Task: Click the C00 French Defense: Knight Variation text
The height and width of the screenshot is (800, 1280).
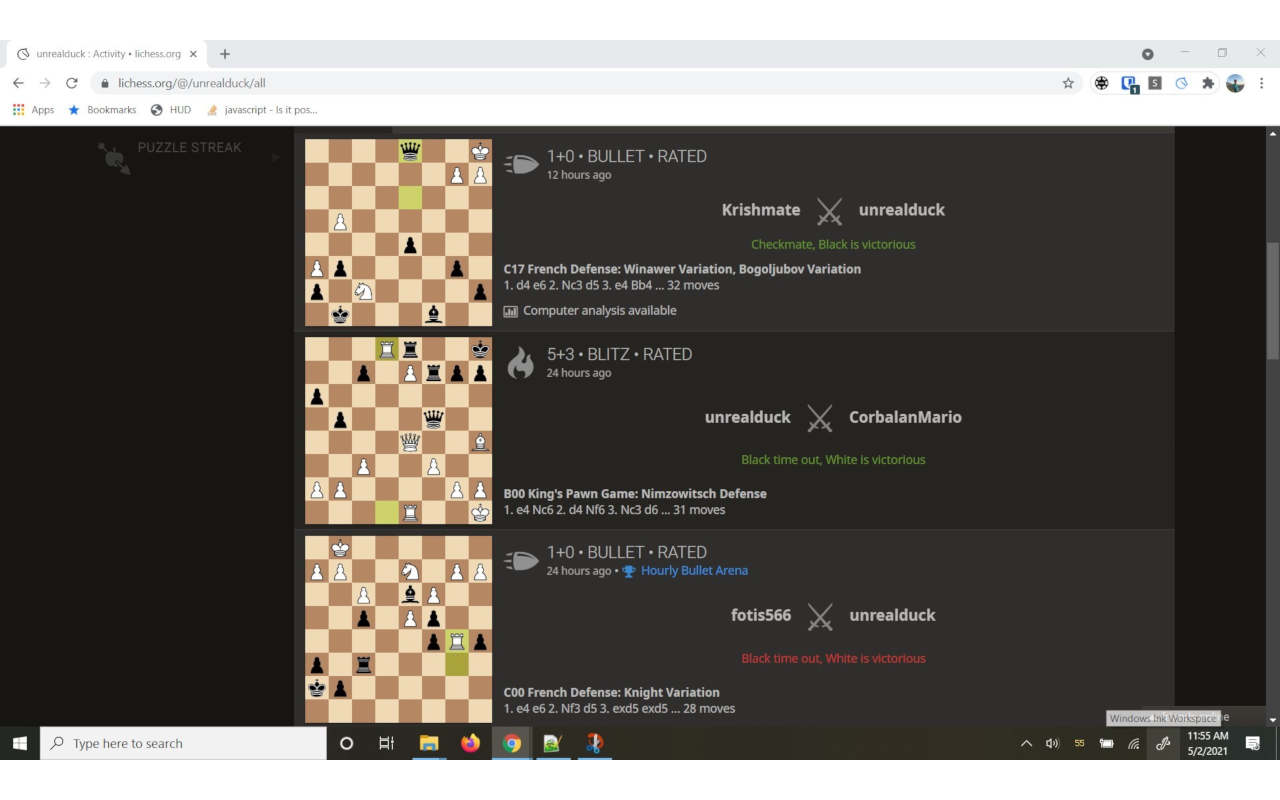Action: pos(611,692)
